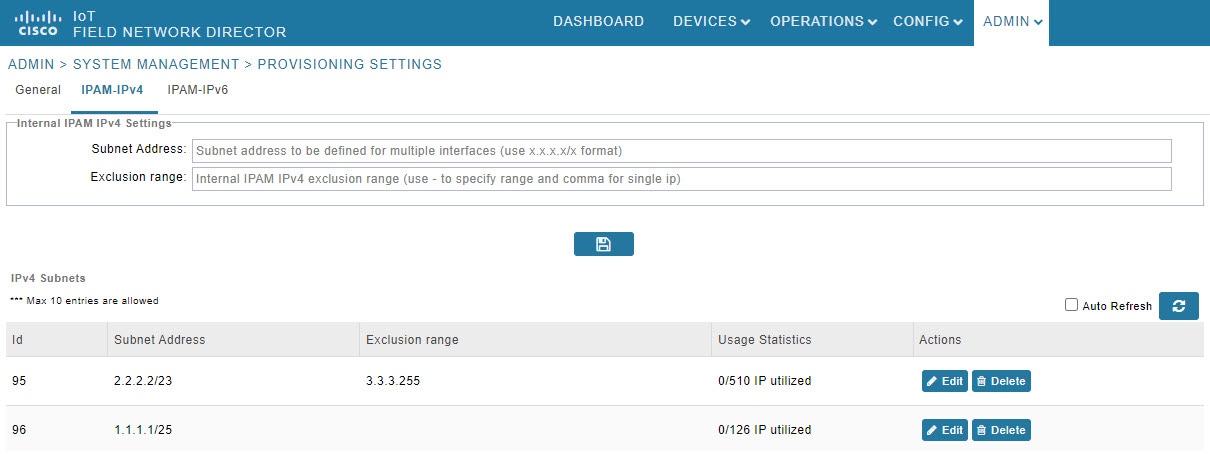Delete the 2.2.2.2/23 subnet
Screen dimensions: 1210x454
pos(1001,381)
